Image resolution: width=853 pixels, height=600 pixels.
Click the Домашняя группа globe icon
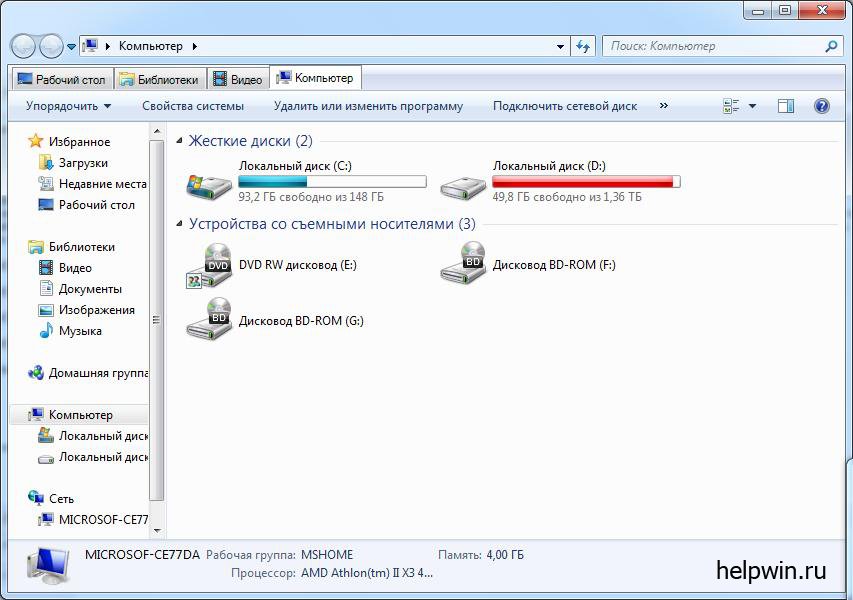36,373
